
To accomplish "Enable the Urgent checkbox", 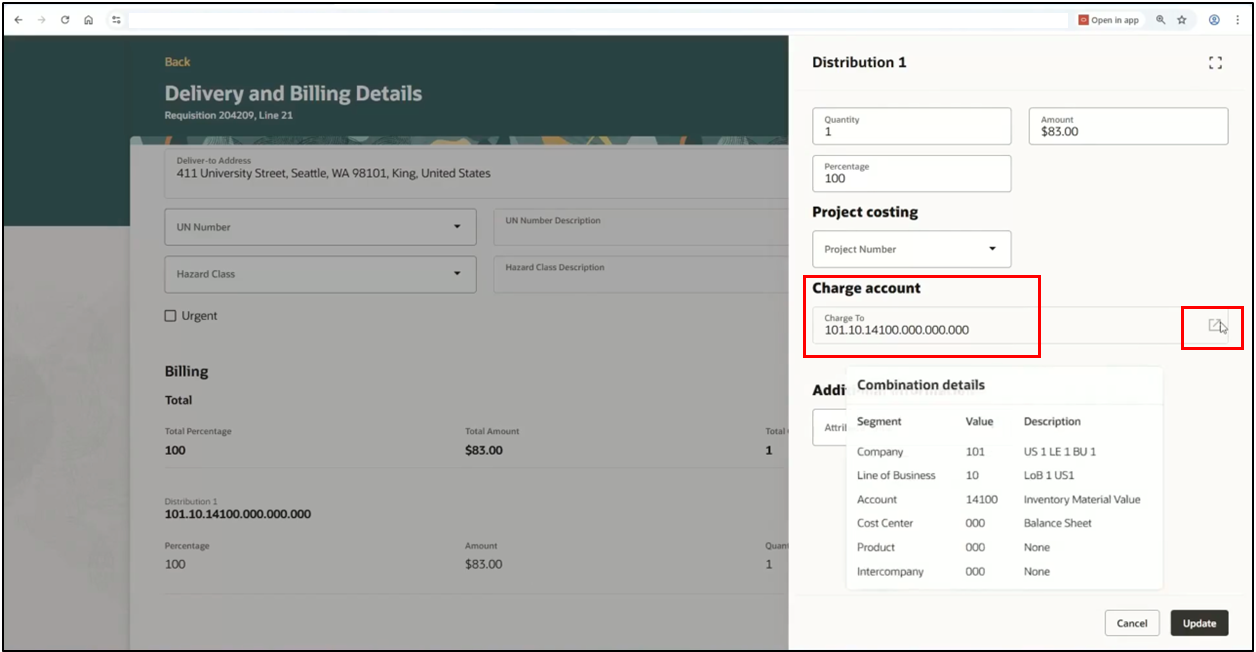I will [x=171, y=316].
